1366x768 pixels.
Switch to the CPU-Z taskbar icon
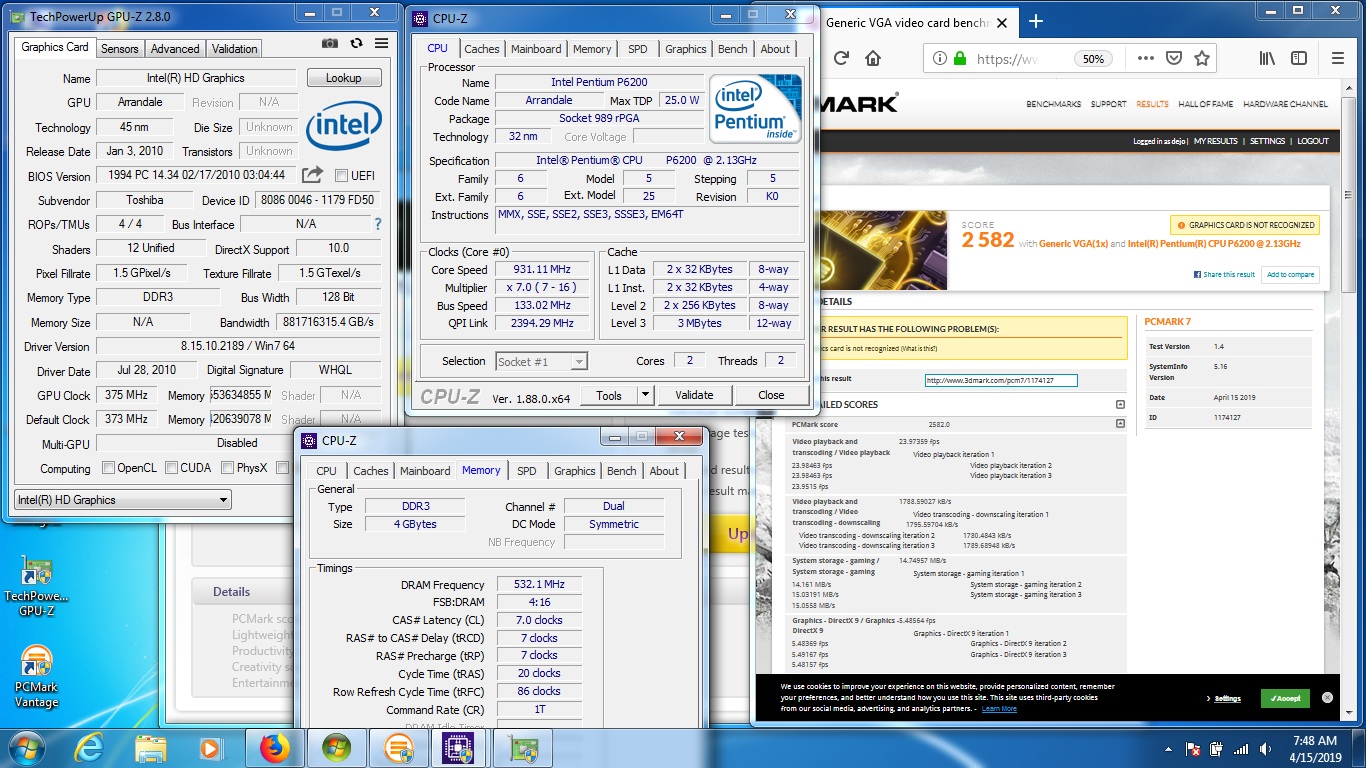click(460, 747)
